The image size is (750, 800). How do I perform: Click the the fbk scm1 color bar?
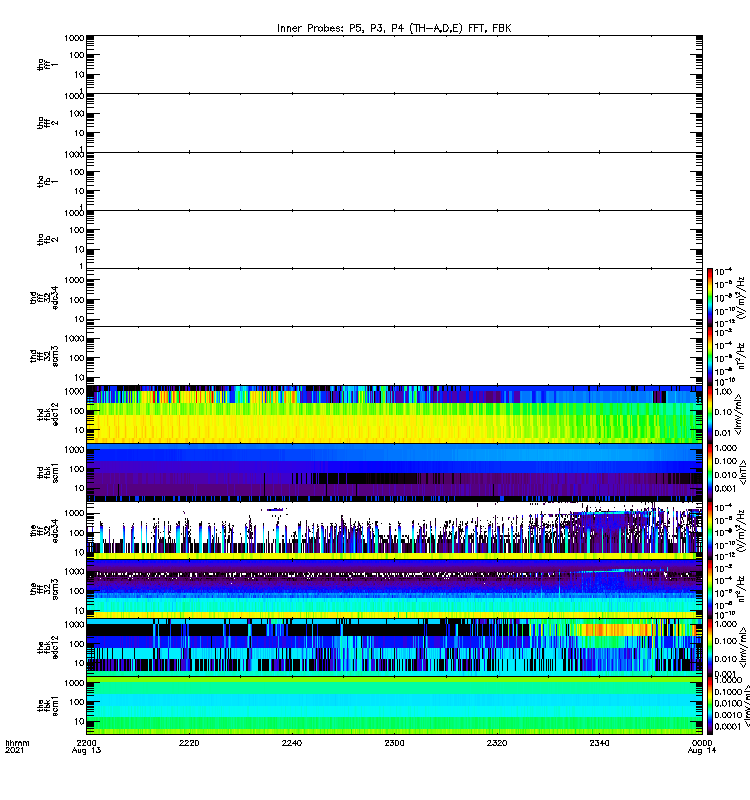[x=710, y=706]
